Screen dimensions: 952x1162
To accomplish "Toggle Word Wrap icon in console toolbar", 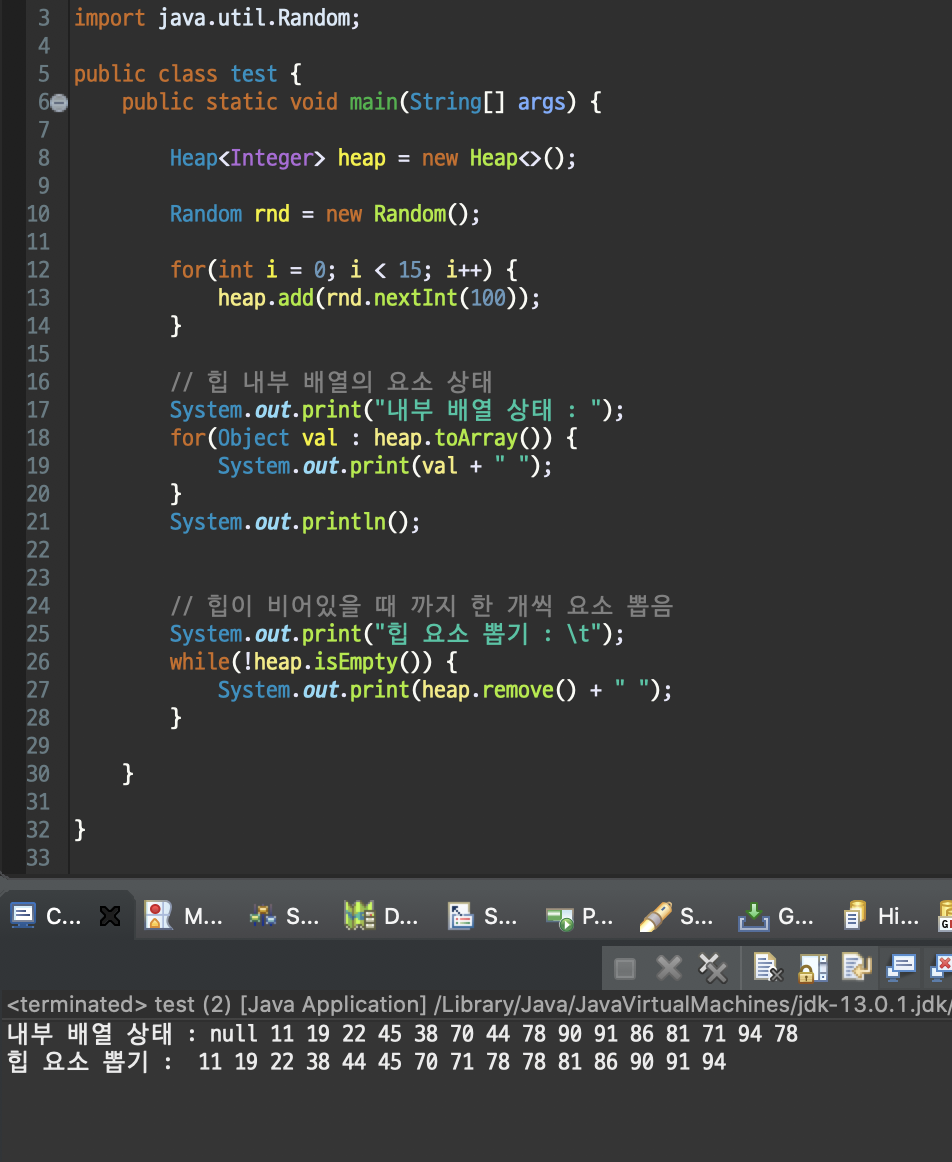I will (x=856, y=968).
